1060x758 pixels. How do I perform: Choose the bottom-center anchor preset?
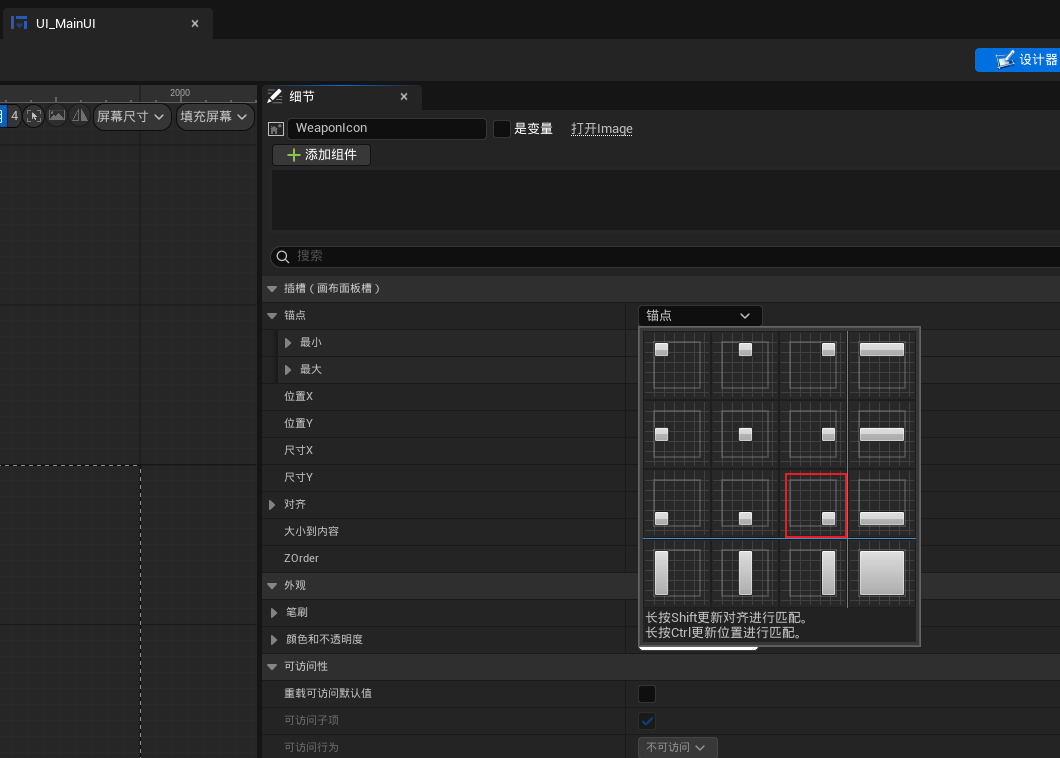tap(745, 504)
